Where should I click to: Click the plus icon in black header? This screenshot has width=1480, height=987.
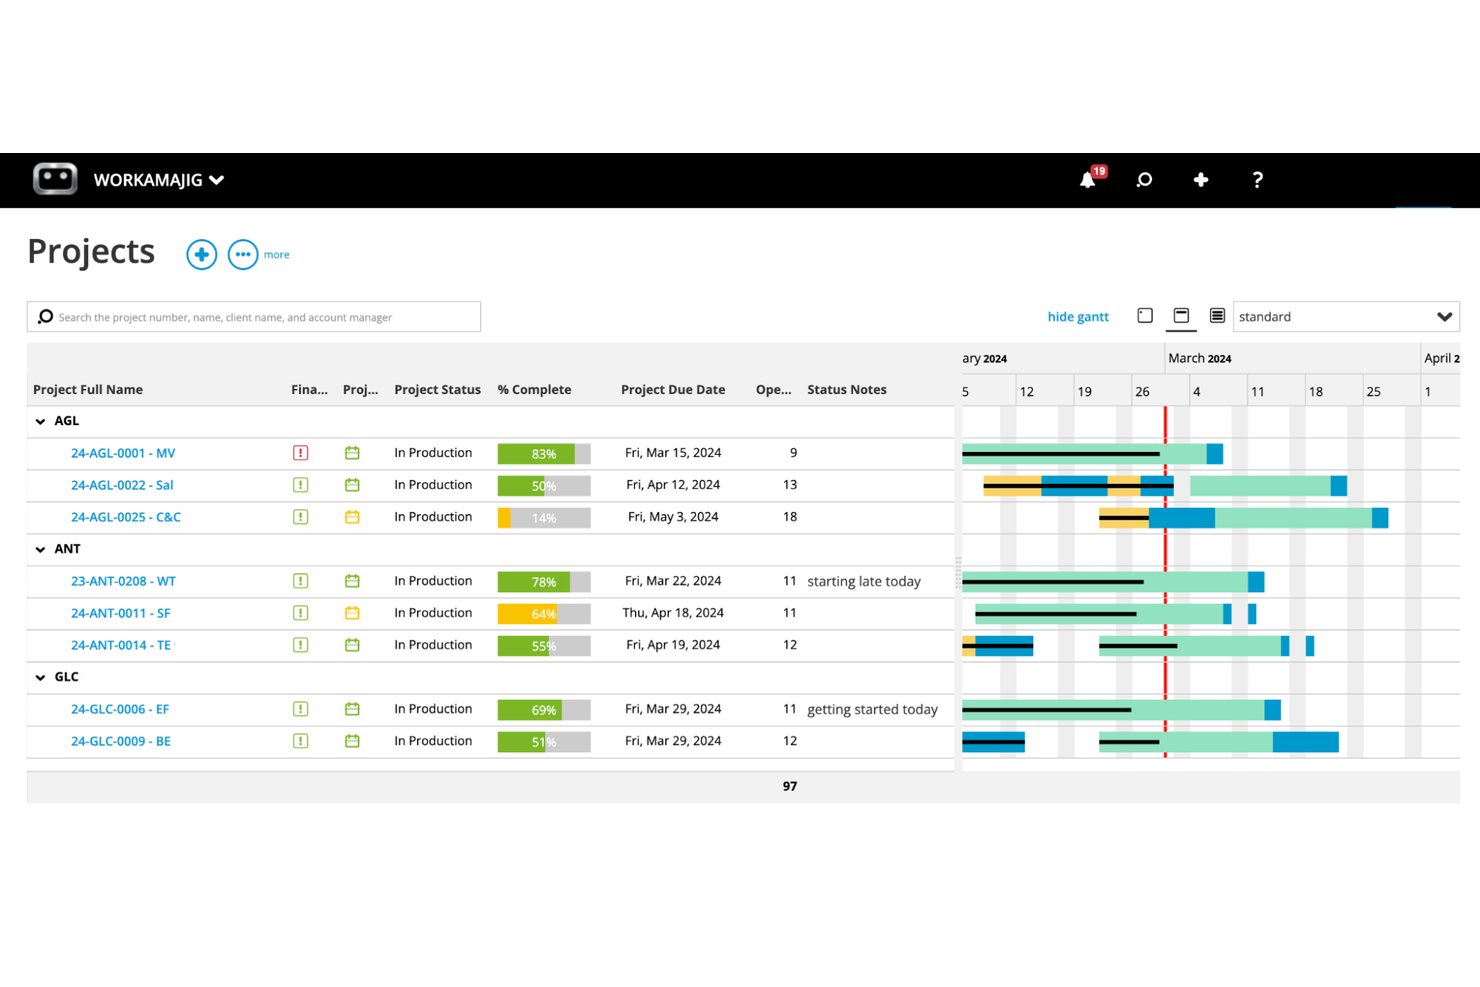click(1201, 180)
